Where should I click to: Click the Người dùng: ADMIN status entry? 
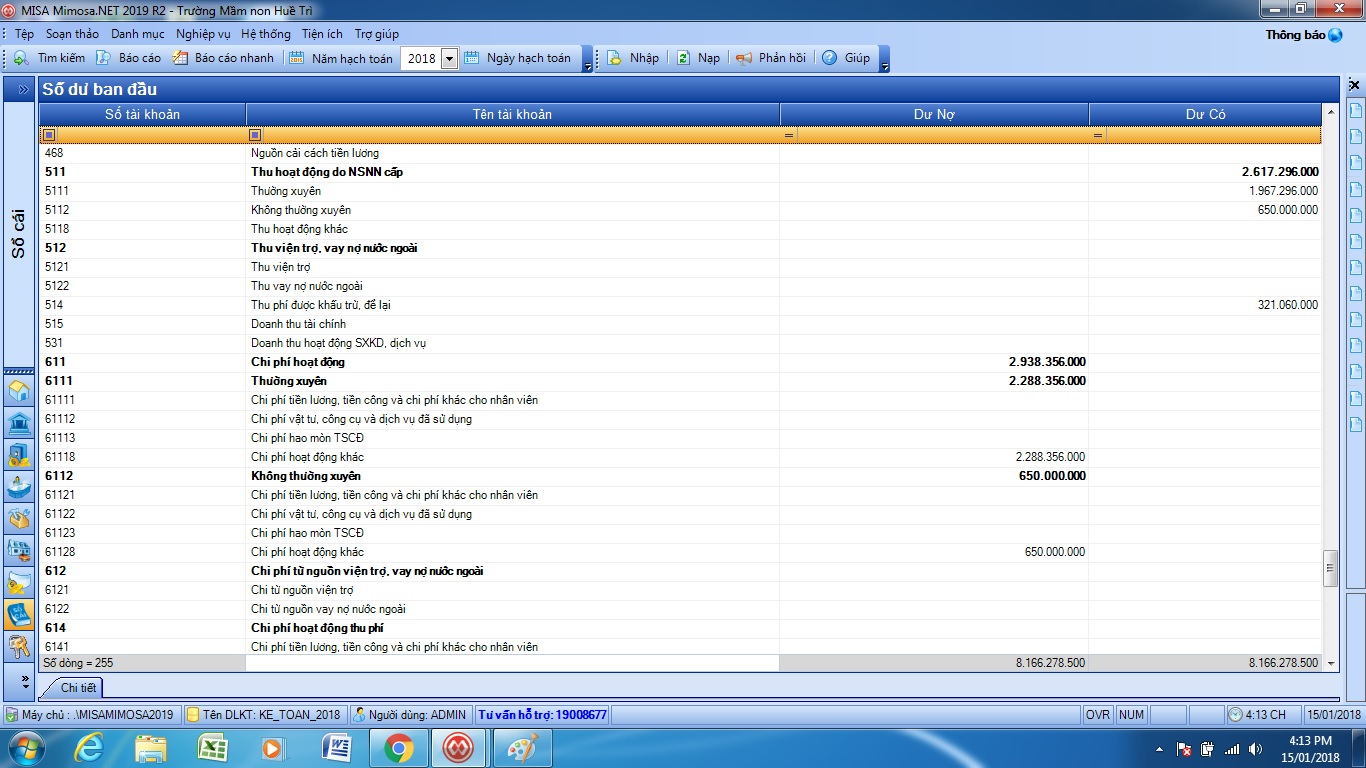click(x=410, y=715)
